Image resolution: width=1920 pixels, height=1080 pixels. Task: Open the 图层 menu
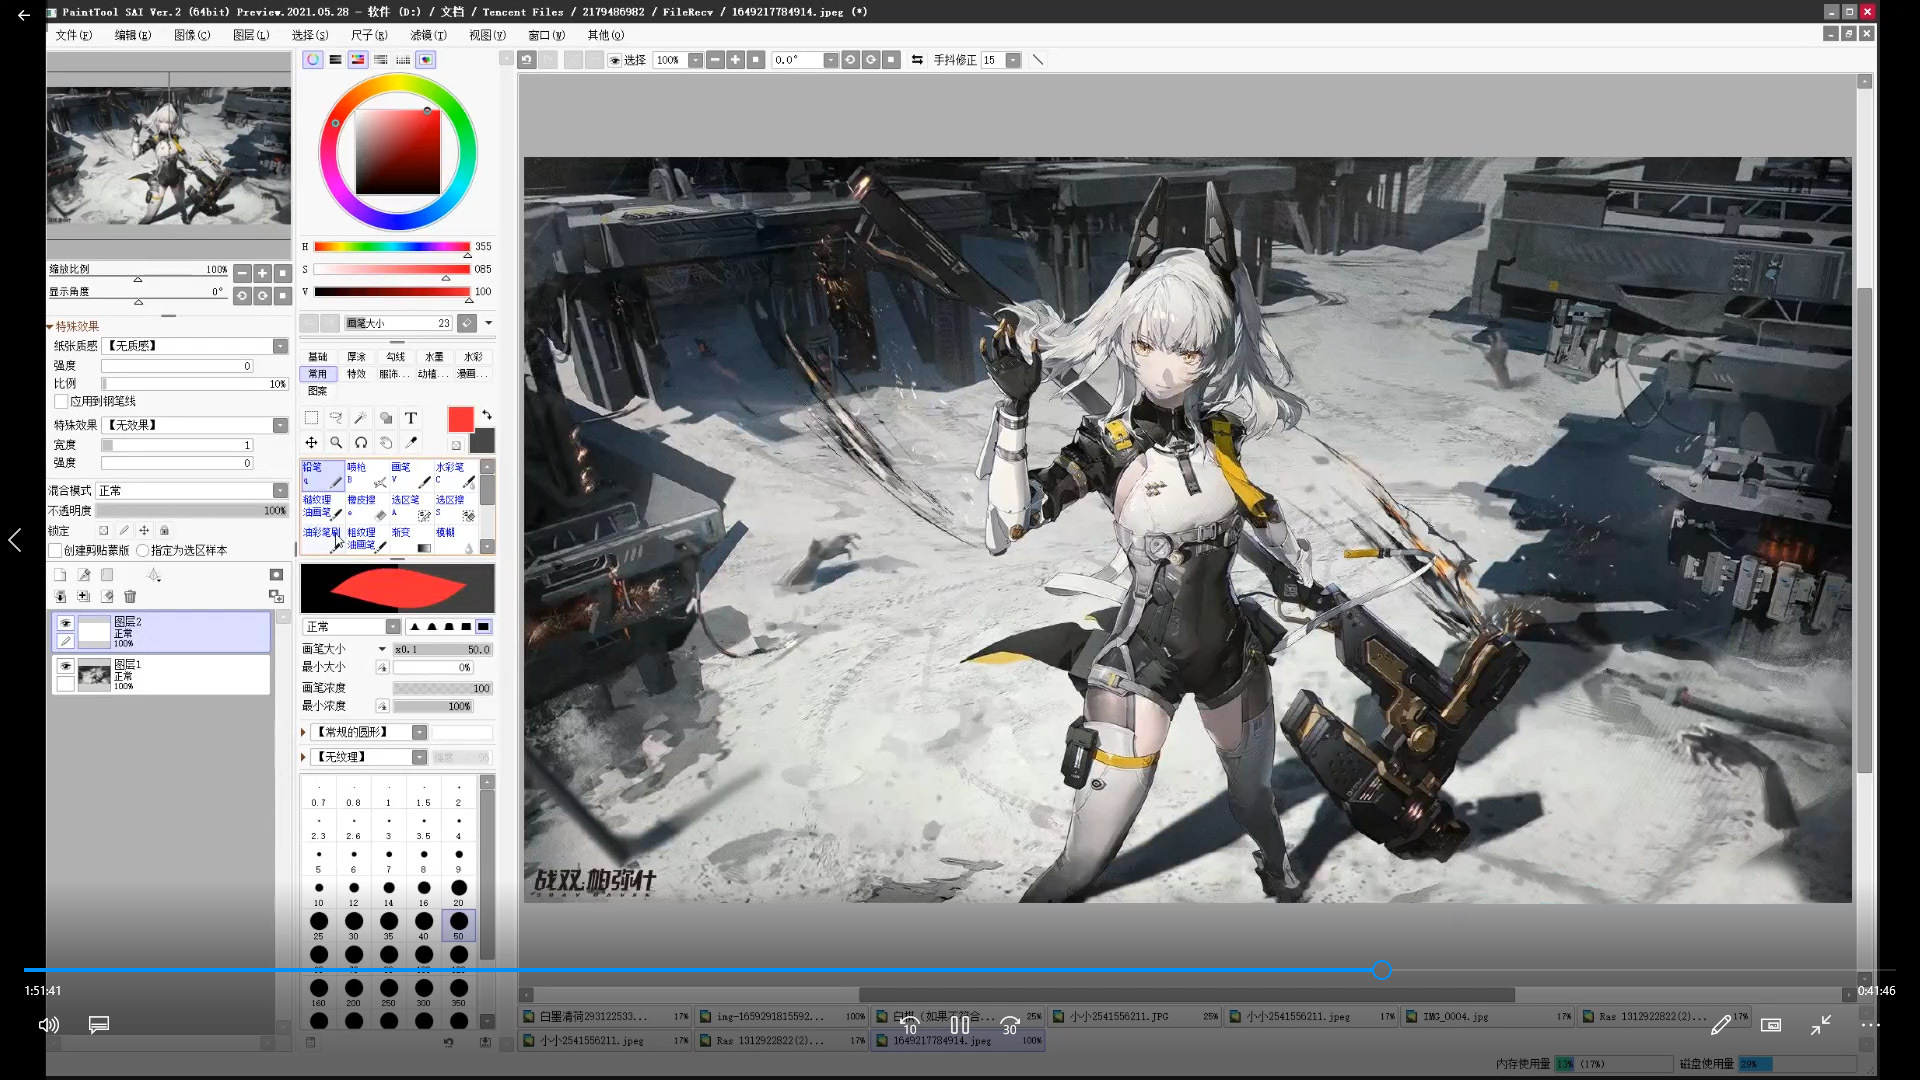(250, 35)
